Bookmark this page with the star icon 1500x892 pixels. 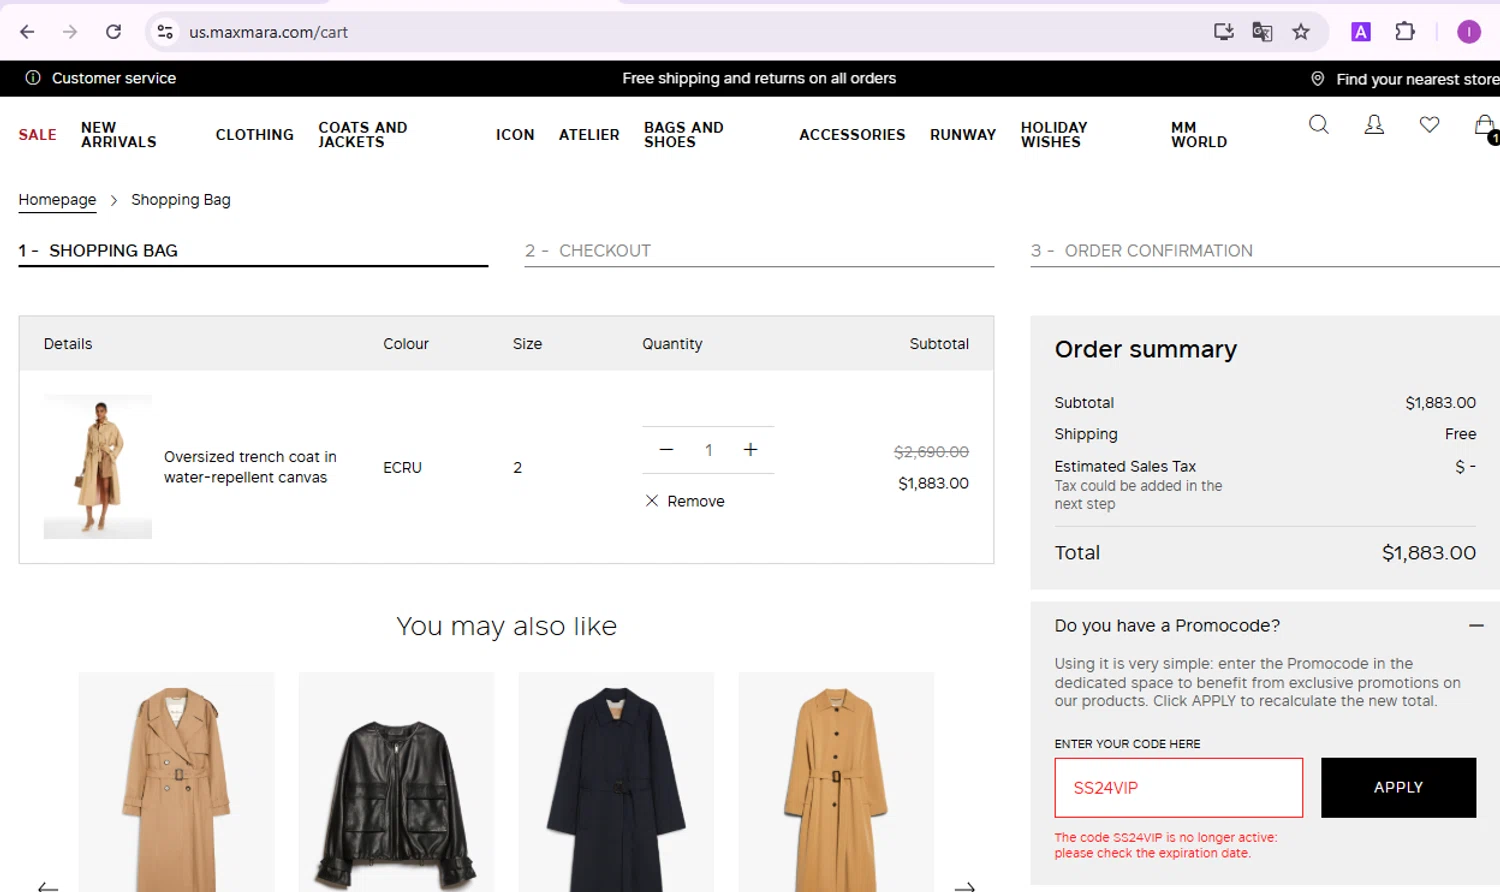click(x=1300, y=32)
